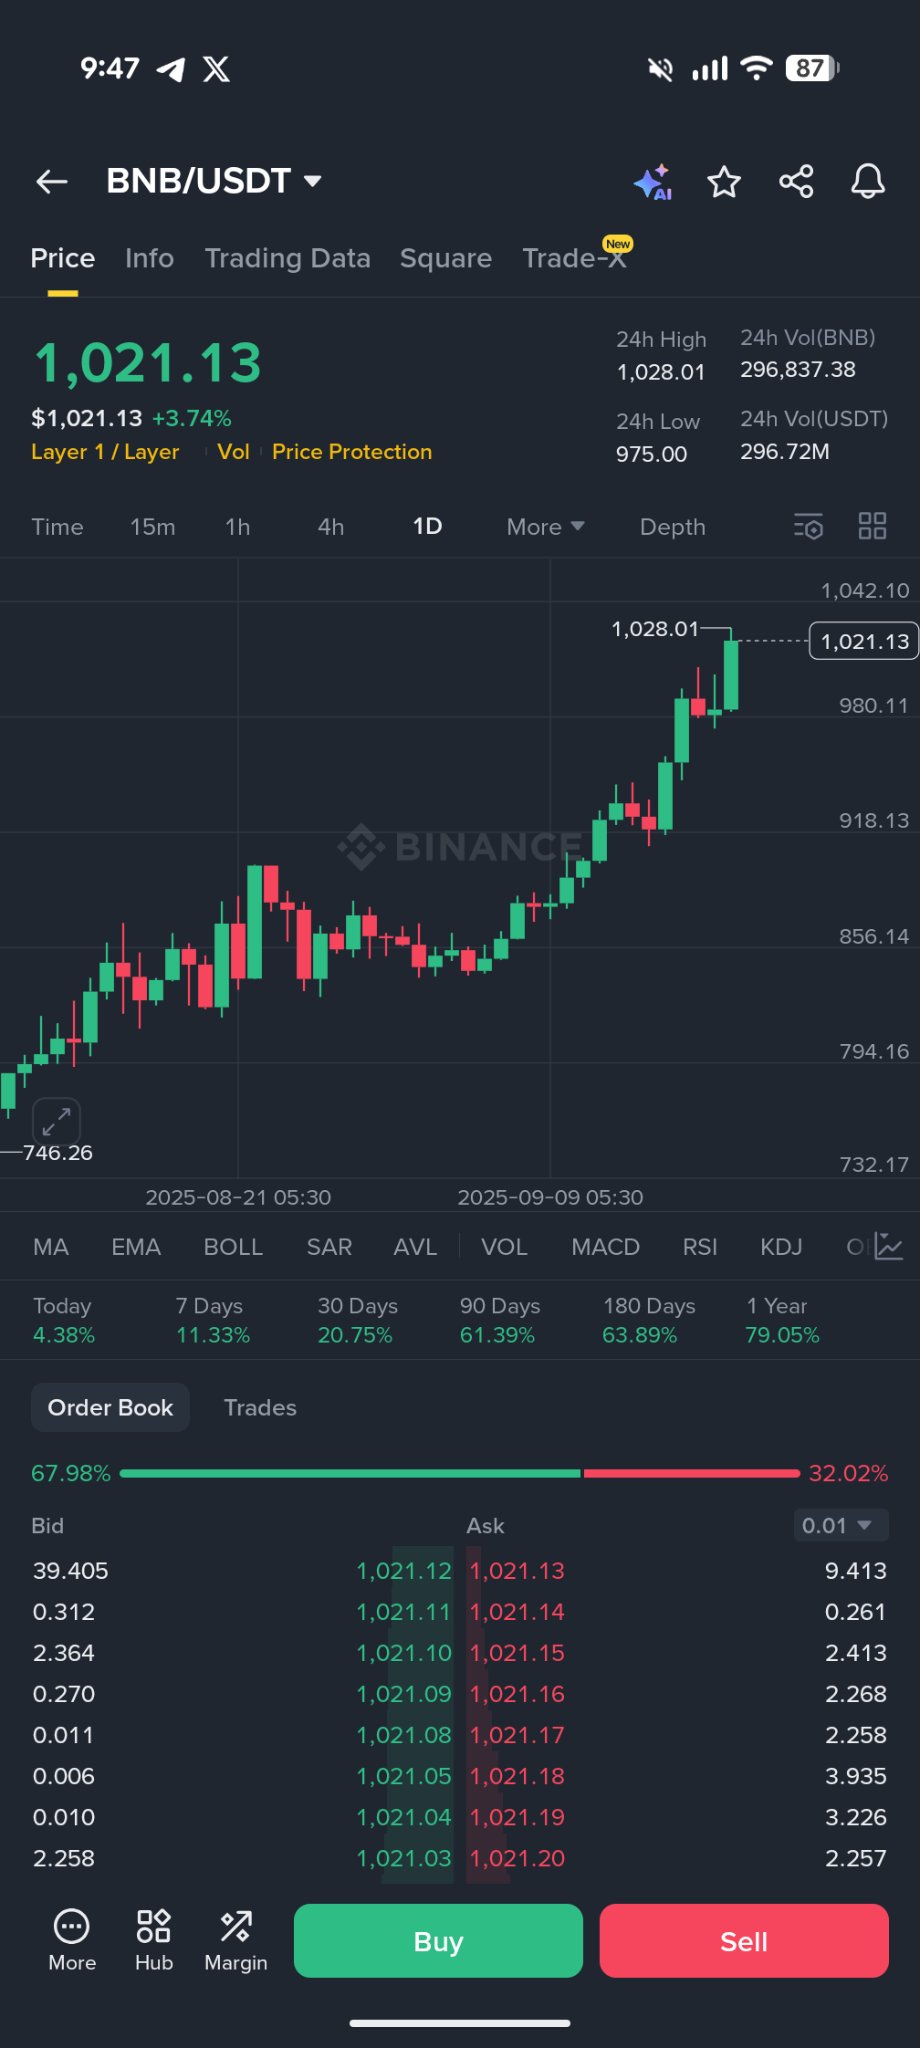This screenshot has height=2048, width=920.
Task: Toggle the MACD indicator
Action: (x=605, y=1247)
